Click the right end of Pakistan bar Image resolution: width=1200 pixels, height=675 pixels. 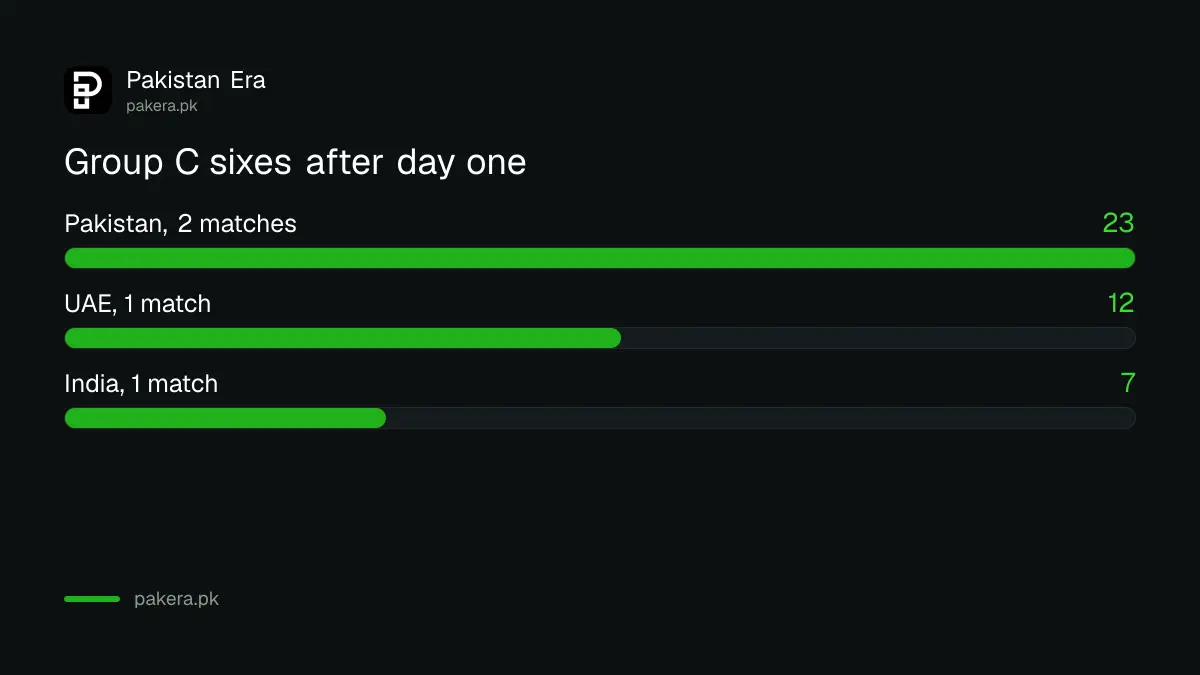1126,258
